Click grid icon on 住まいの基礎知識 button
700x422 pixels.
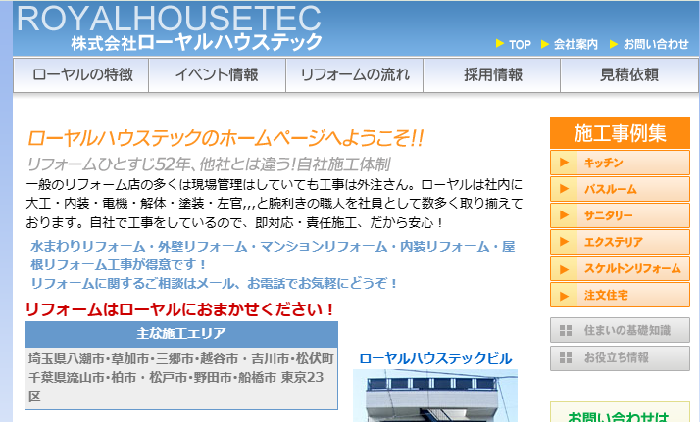coord(566,330)
